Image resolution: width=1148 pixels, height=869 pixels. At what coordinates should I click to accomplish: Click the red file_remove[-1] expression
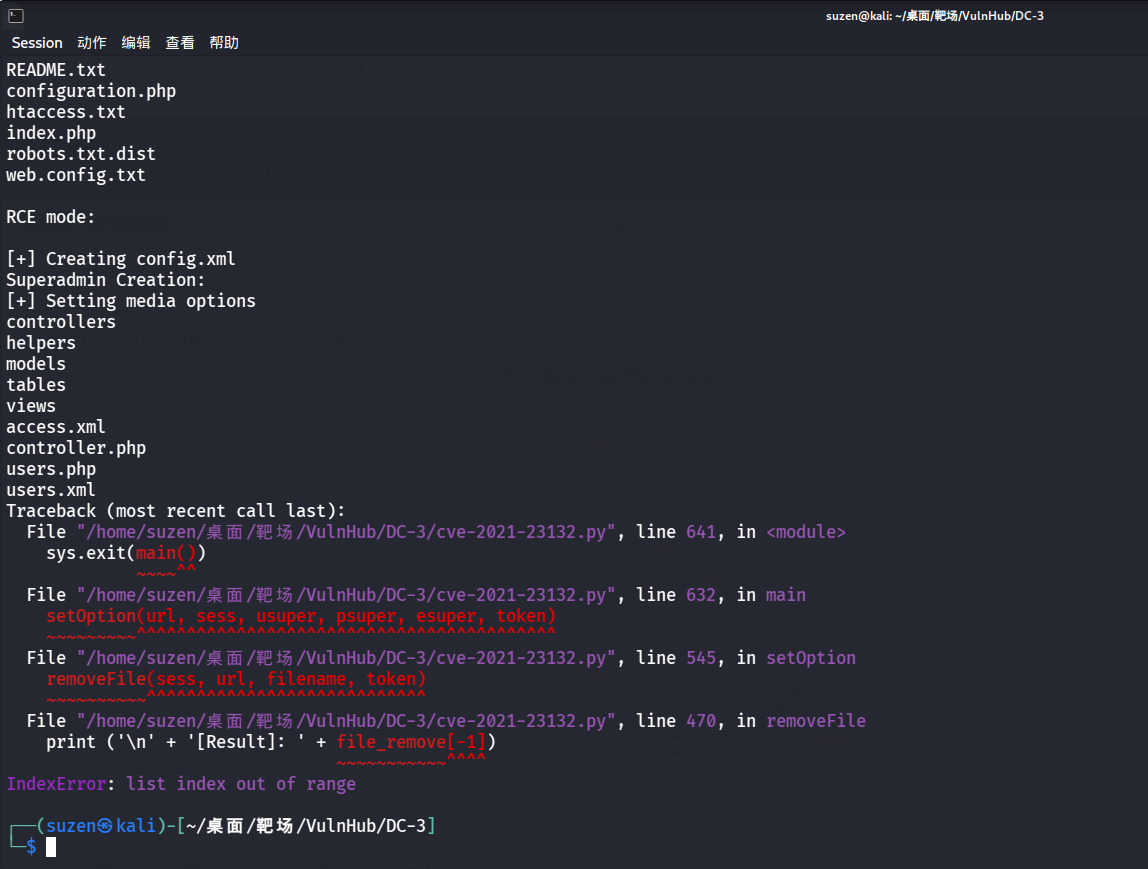click(x=411, y=742)
